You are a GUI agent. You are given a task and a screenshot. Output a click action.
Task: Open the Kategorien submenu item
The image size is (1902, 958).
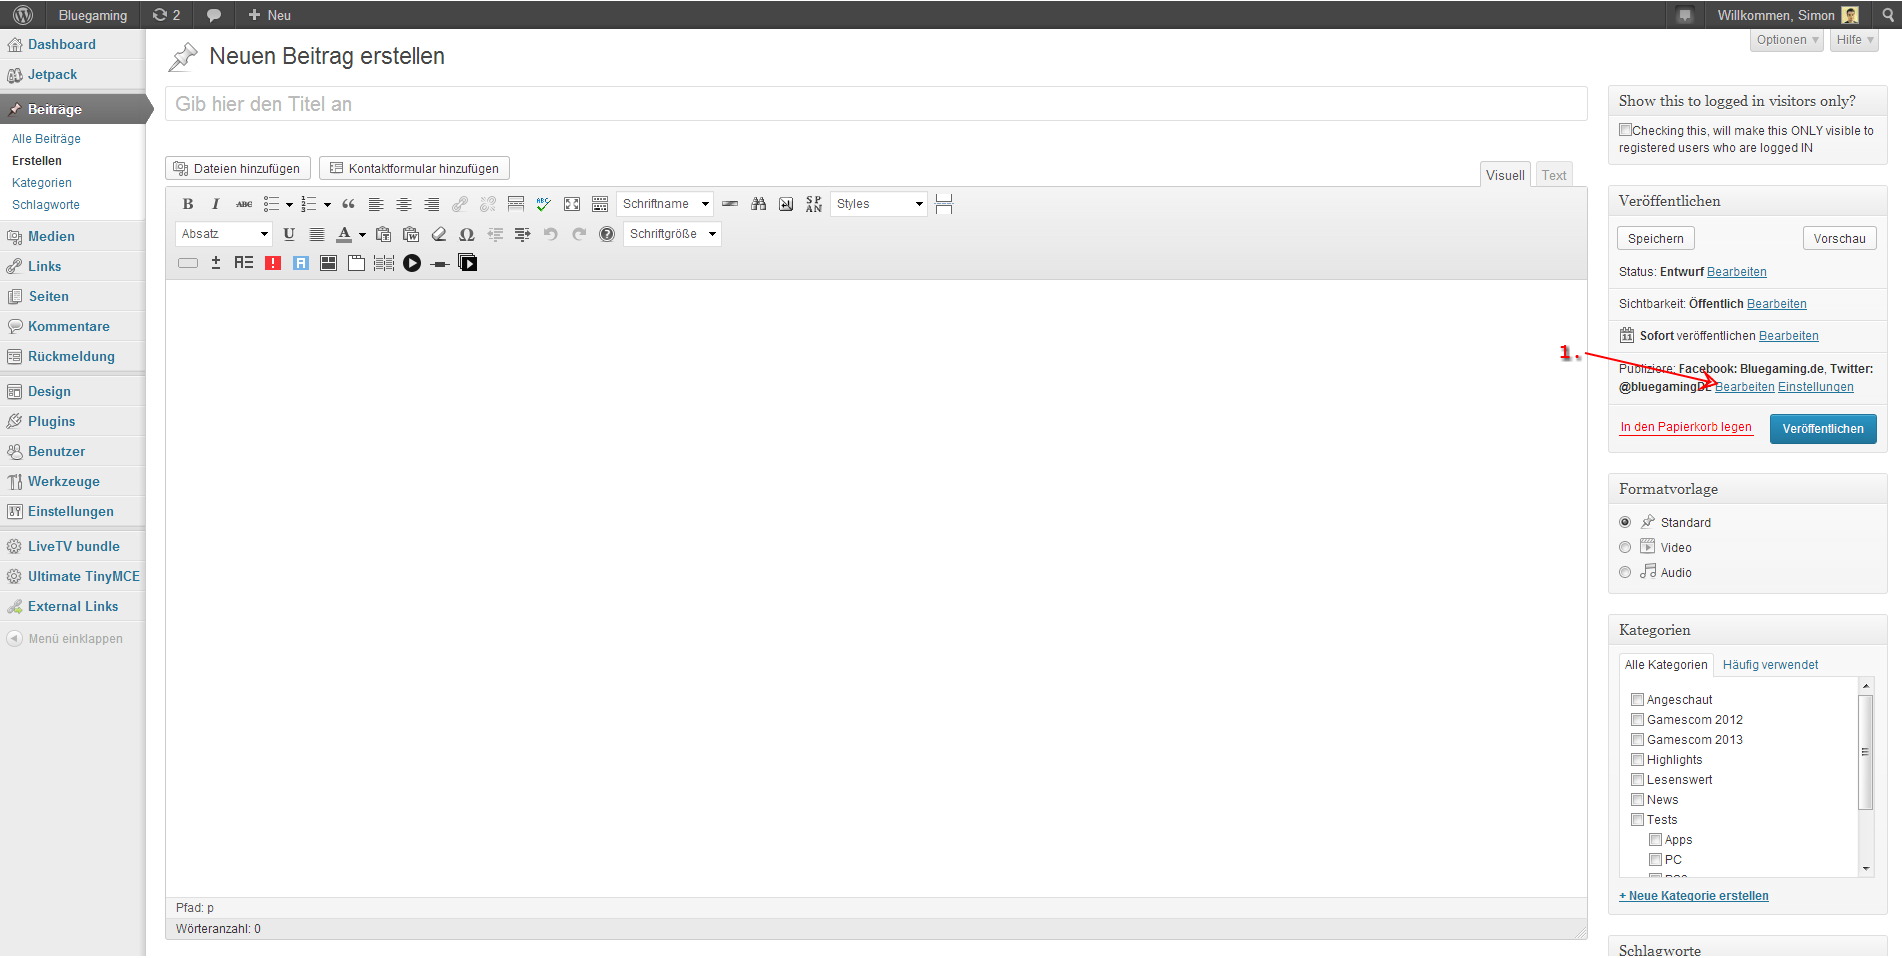[x=42, y=183]
